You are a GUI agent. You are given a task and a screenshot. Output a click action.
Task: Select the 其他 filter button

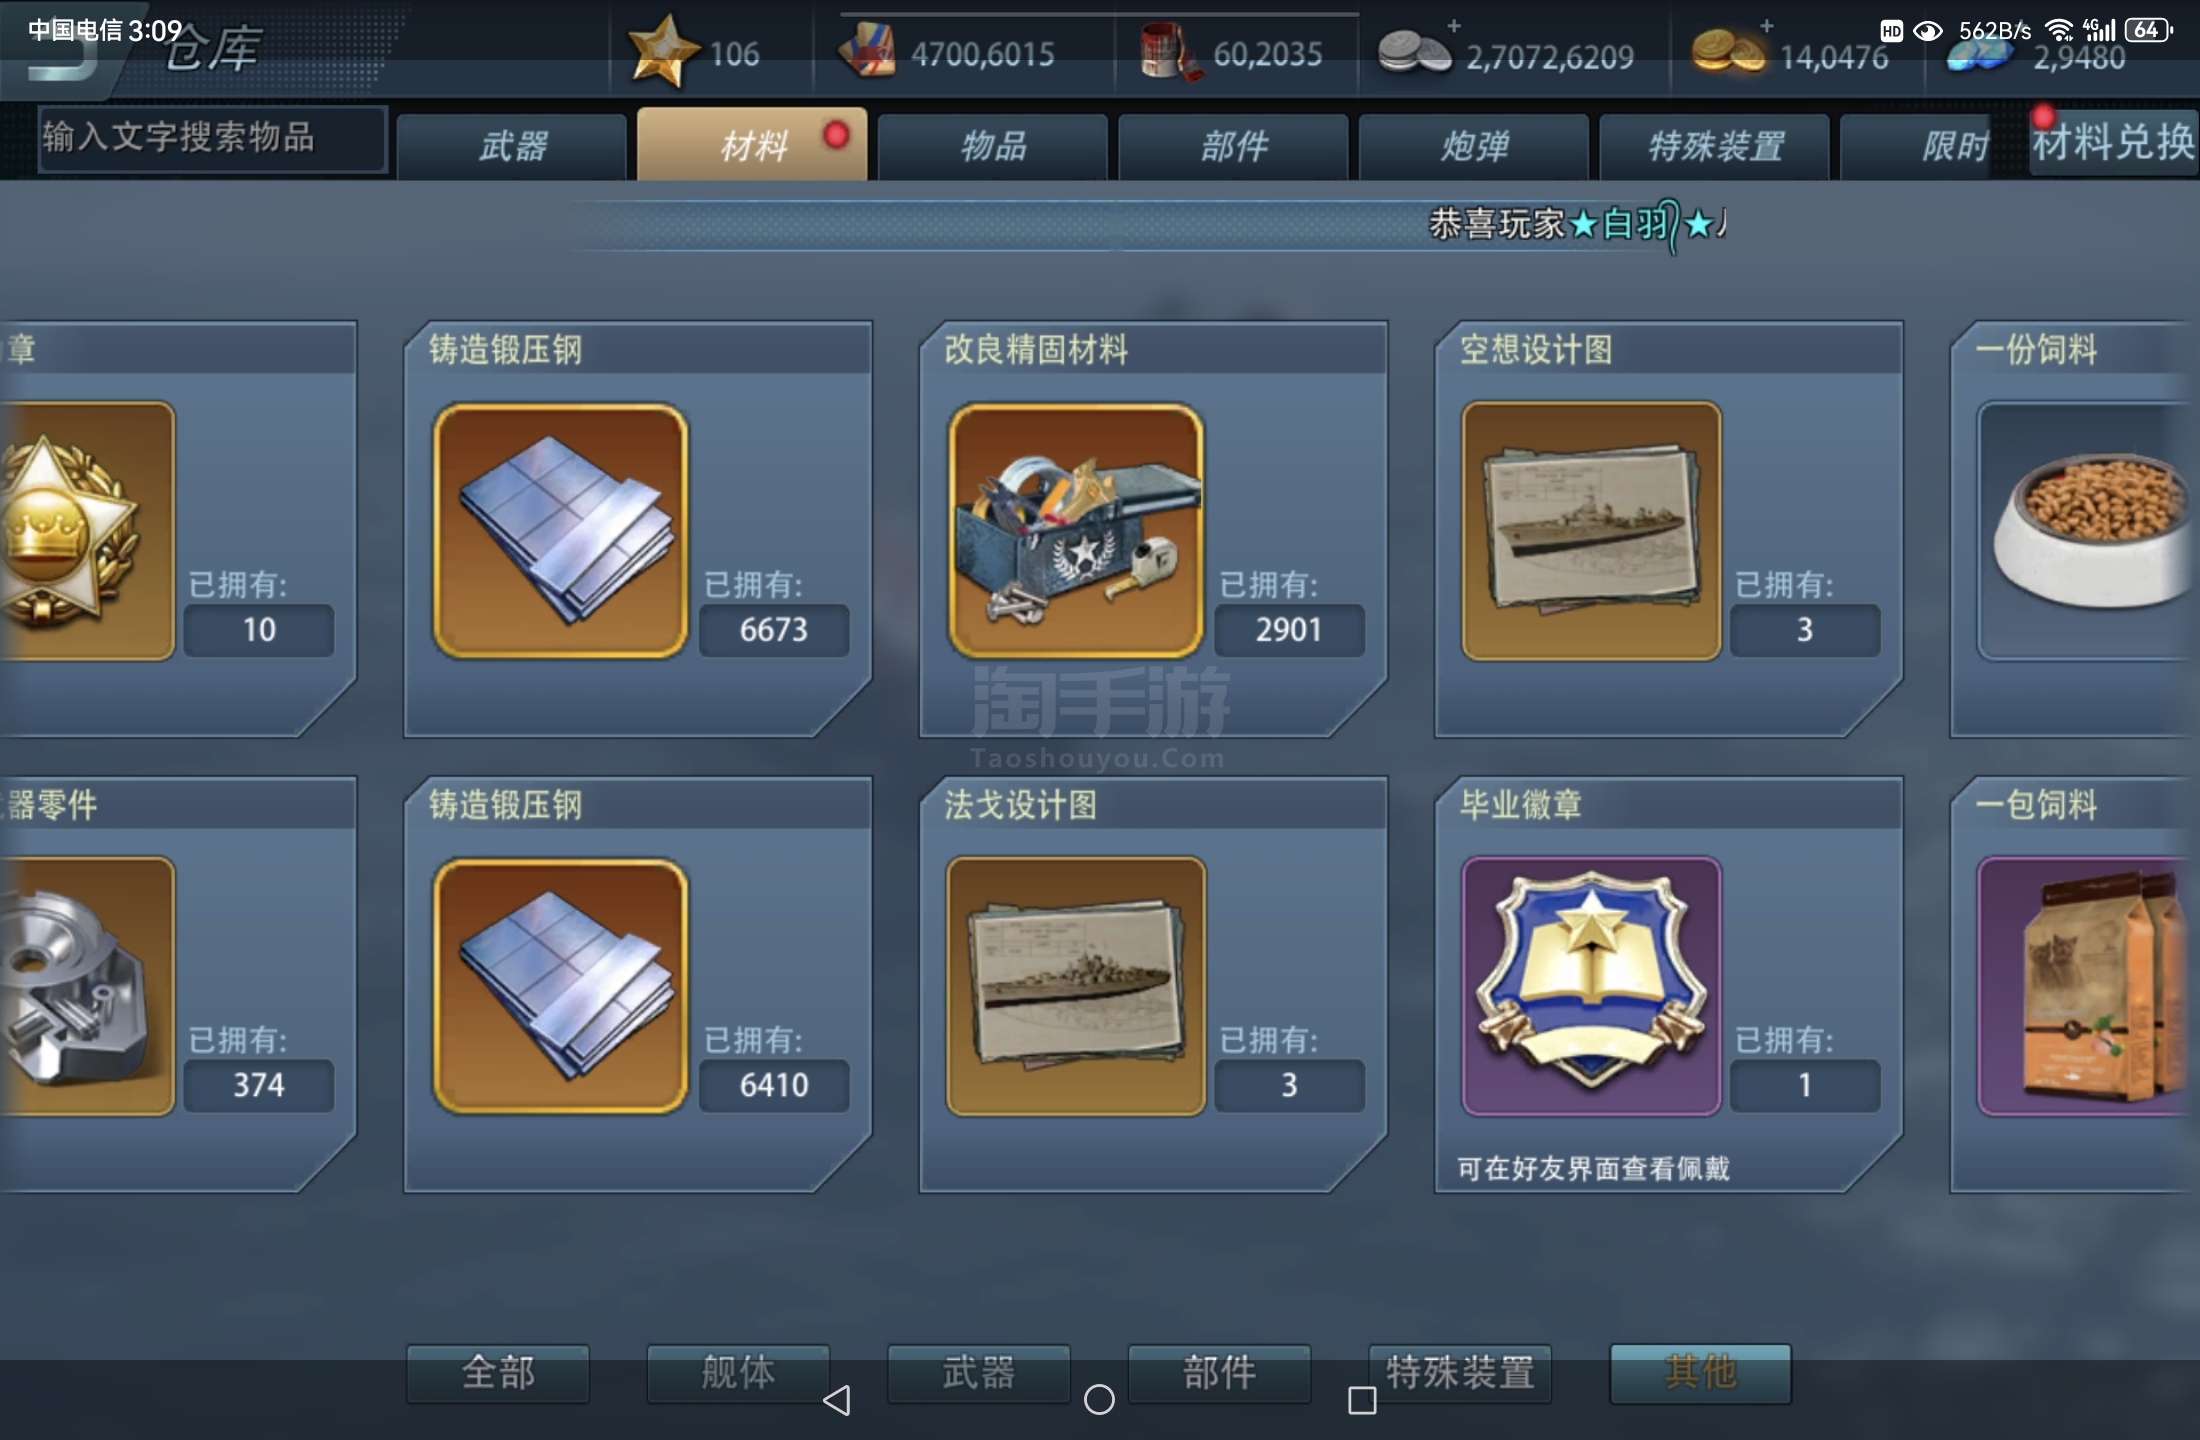click(x=1700, y=1373)
